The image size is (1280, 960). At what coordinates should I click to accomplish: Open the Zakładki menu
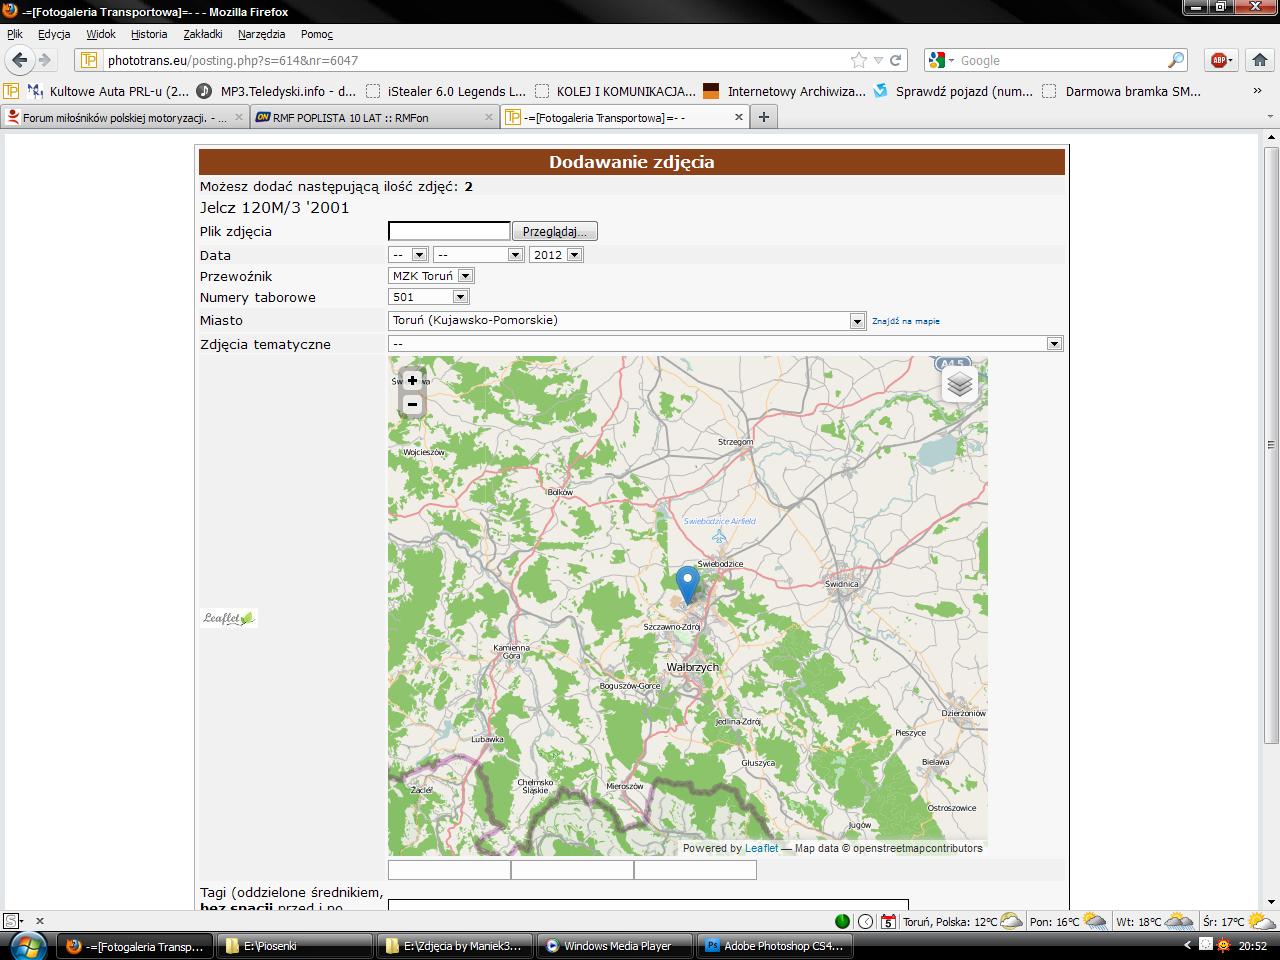(203, 34)
